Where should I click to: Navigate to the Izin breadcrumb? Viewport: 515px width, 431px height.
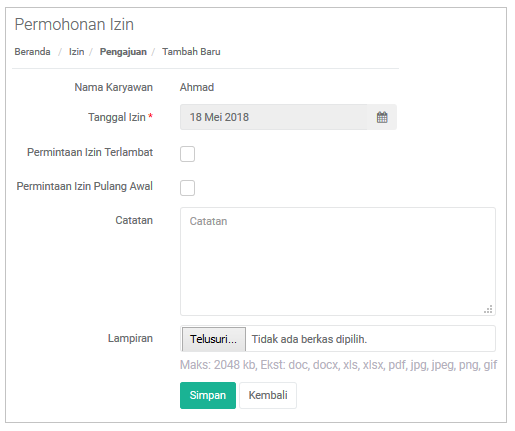pos(76,52)
